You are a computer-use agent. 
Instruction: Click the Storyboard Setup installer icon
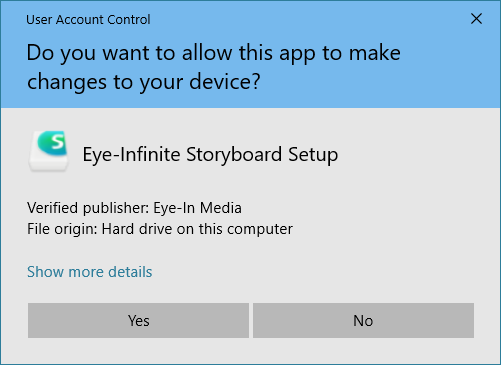[x=49, y=152]
